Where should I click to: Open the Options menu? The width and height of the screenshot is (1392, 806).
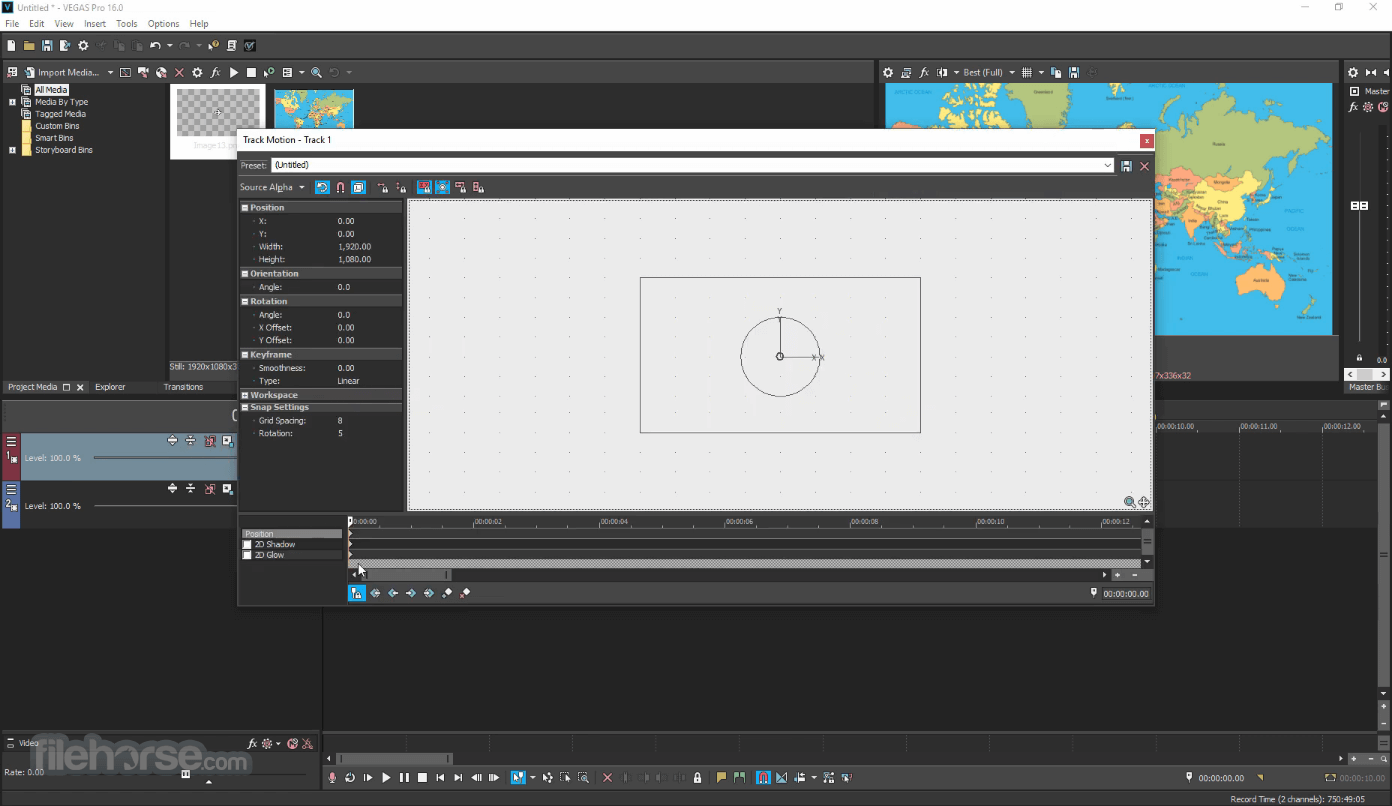coord(163,23)
